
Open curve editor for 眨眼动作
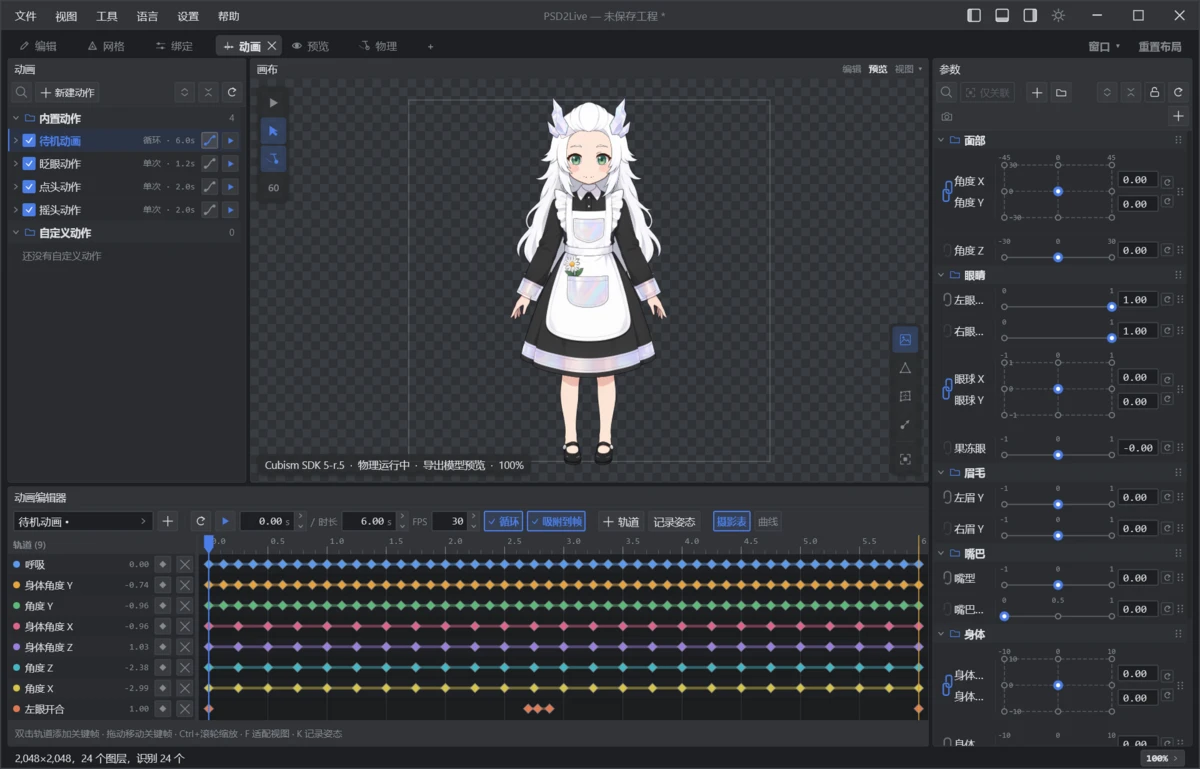209,164
